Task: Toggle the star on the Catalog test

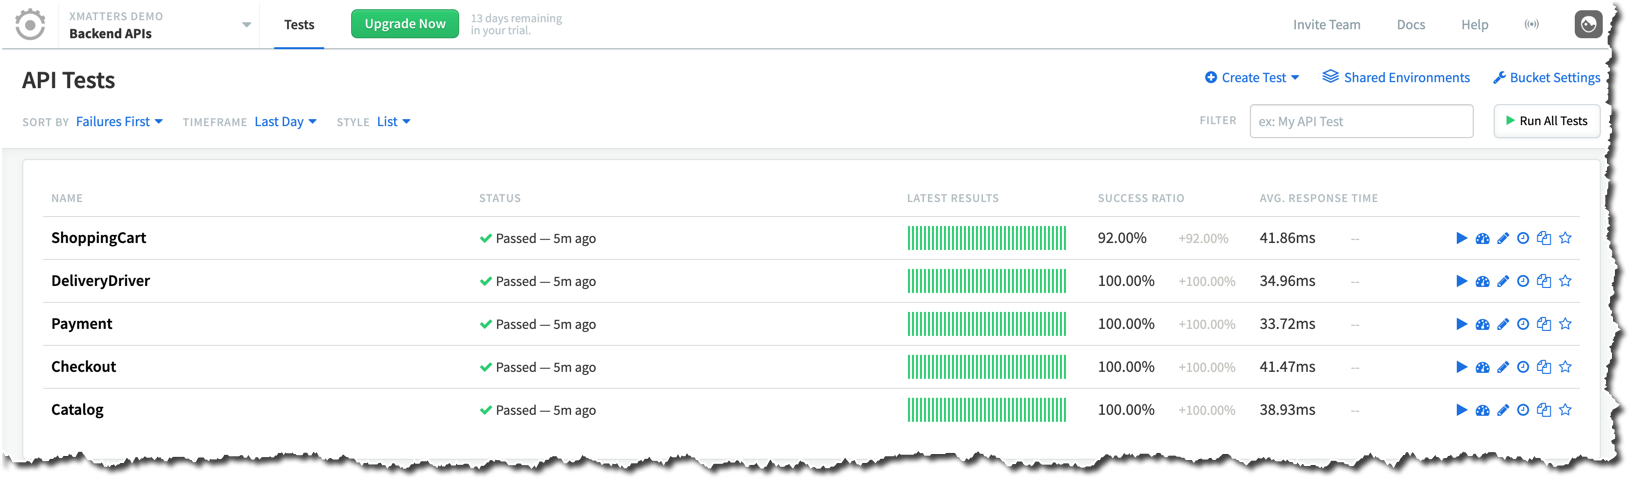Action: (x=1565, y=410)
